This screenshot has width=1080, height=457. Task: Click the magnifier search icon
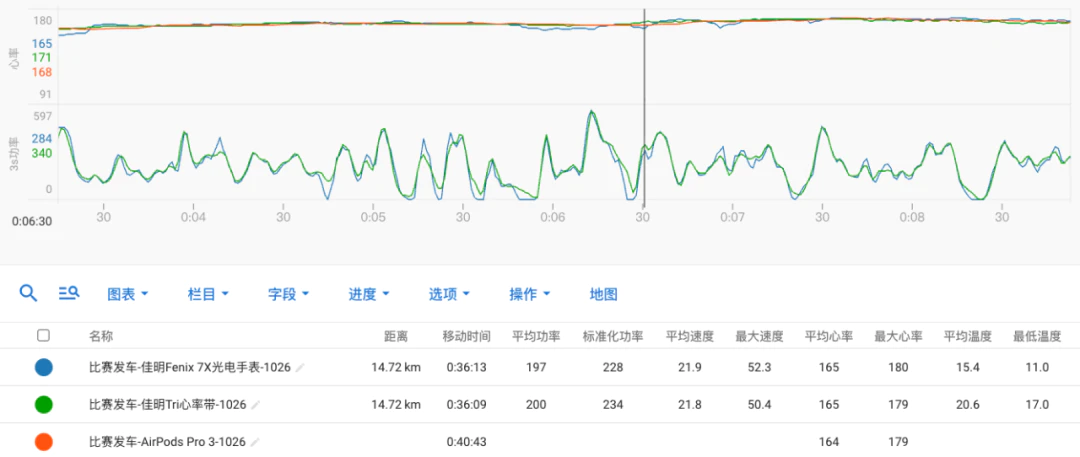pyautogui.click(x=29, y=293)
